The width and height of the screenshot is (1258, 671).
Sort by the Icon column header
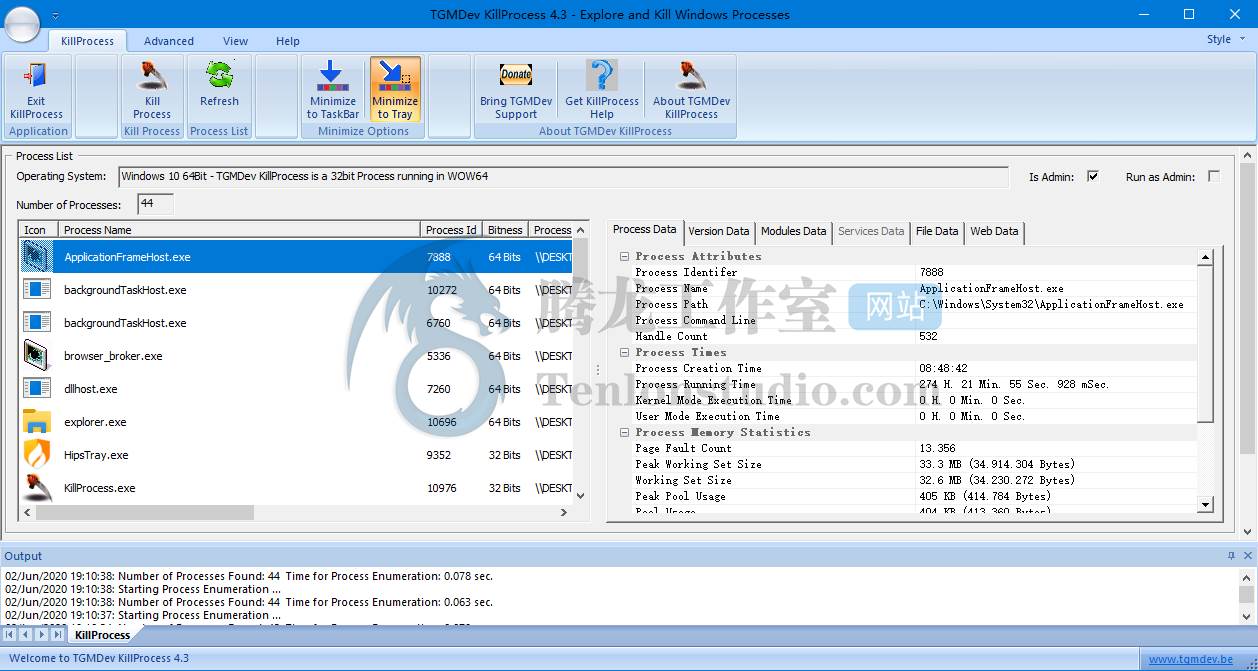point(39,230)
